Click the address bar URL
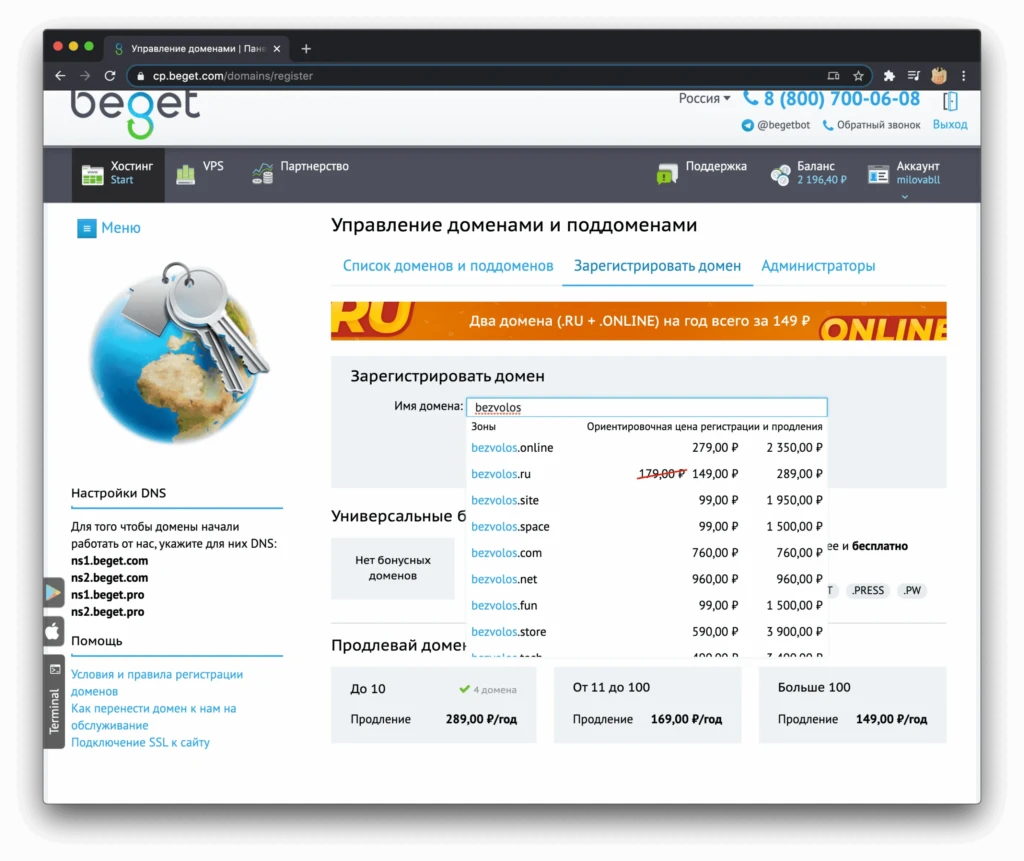This screenshot has width=1024, height=861. pos(232,76)
